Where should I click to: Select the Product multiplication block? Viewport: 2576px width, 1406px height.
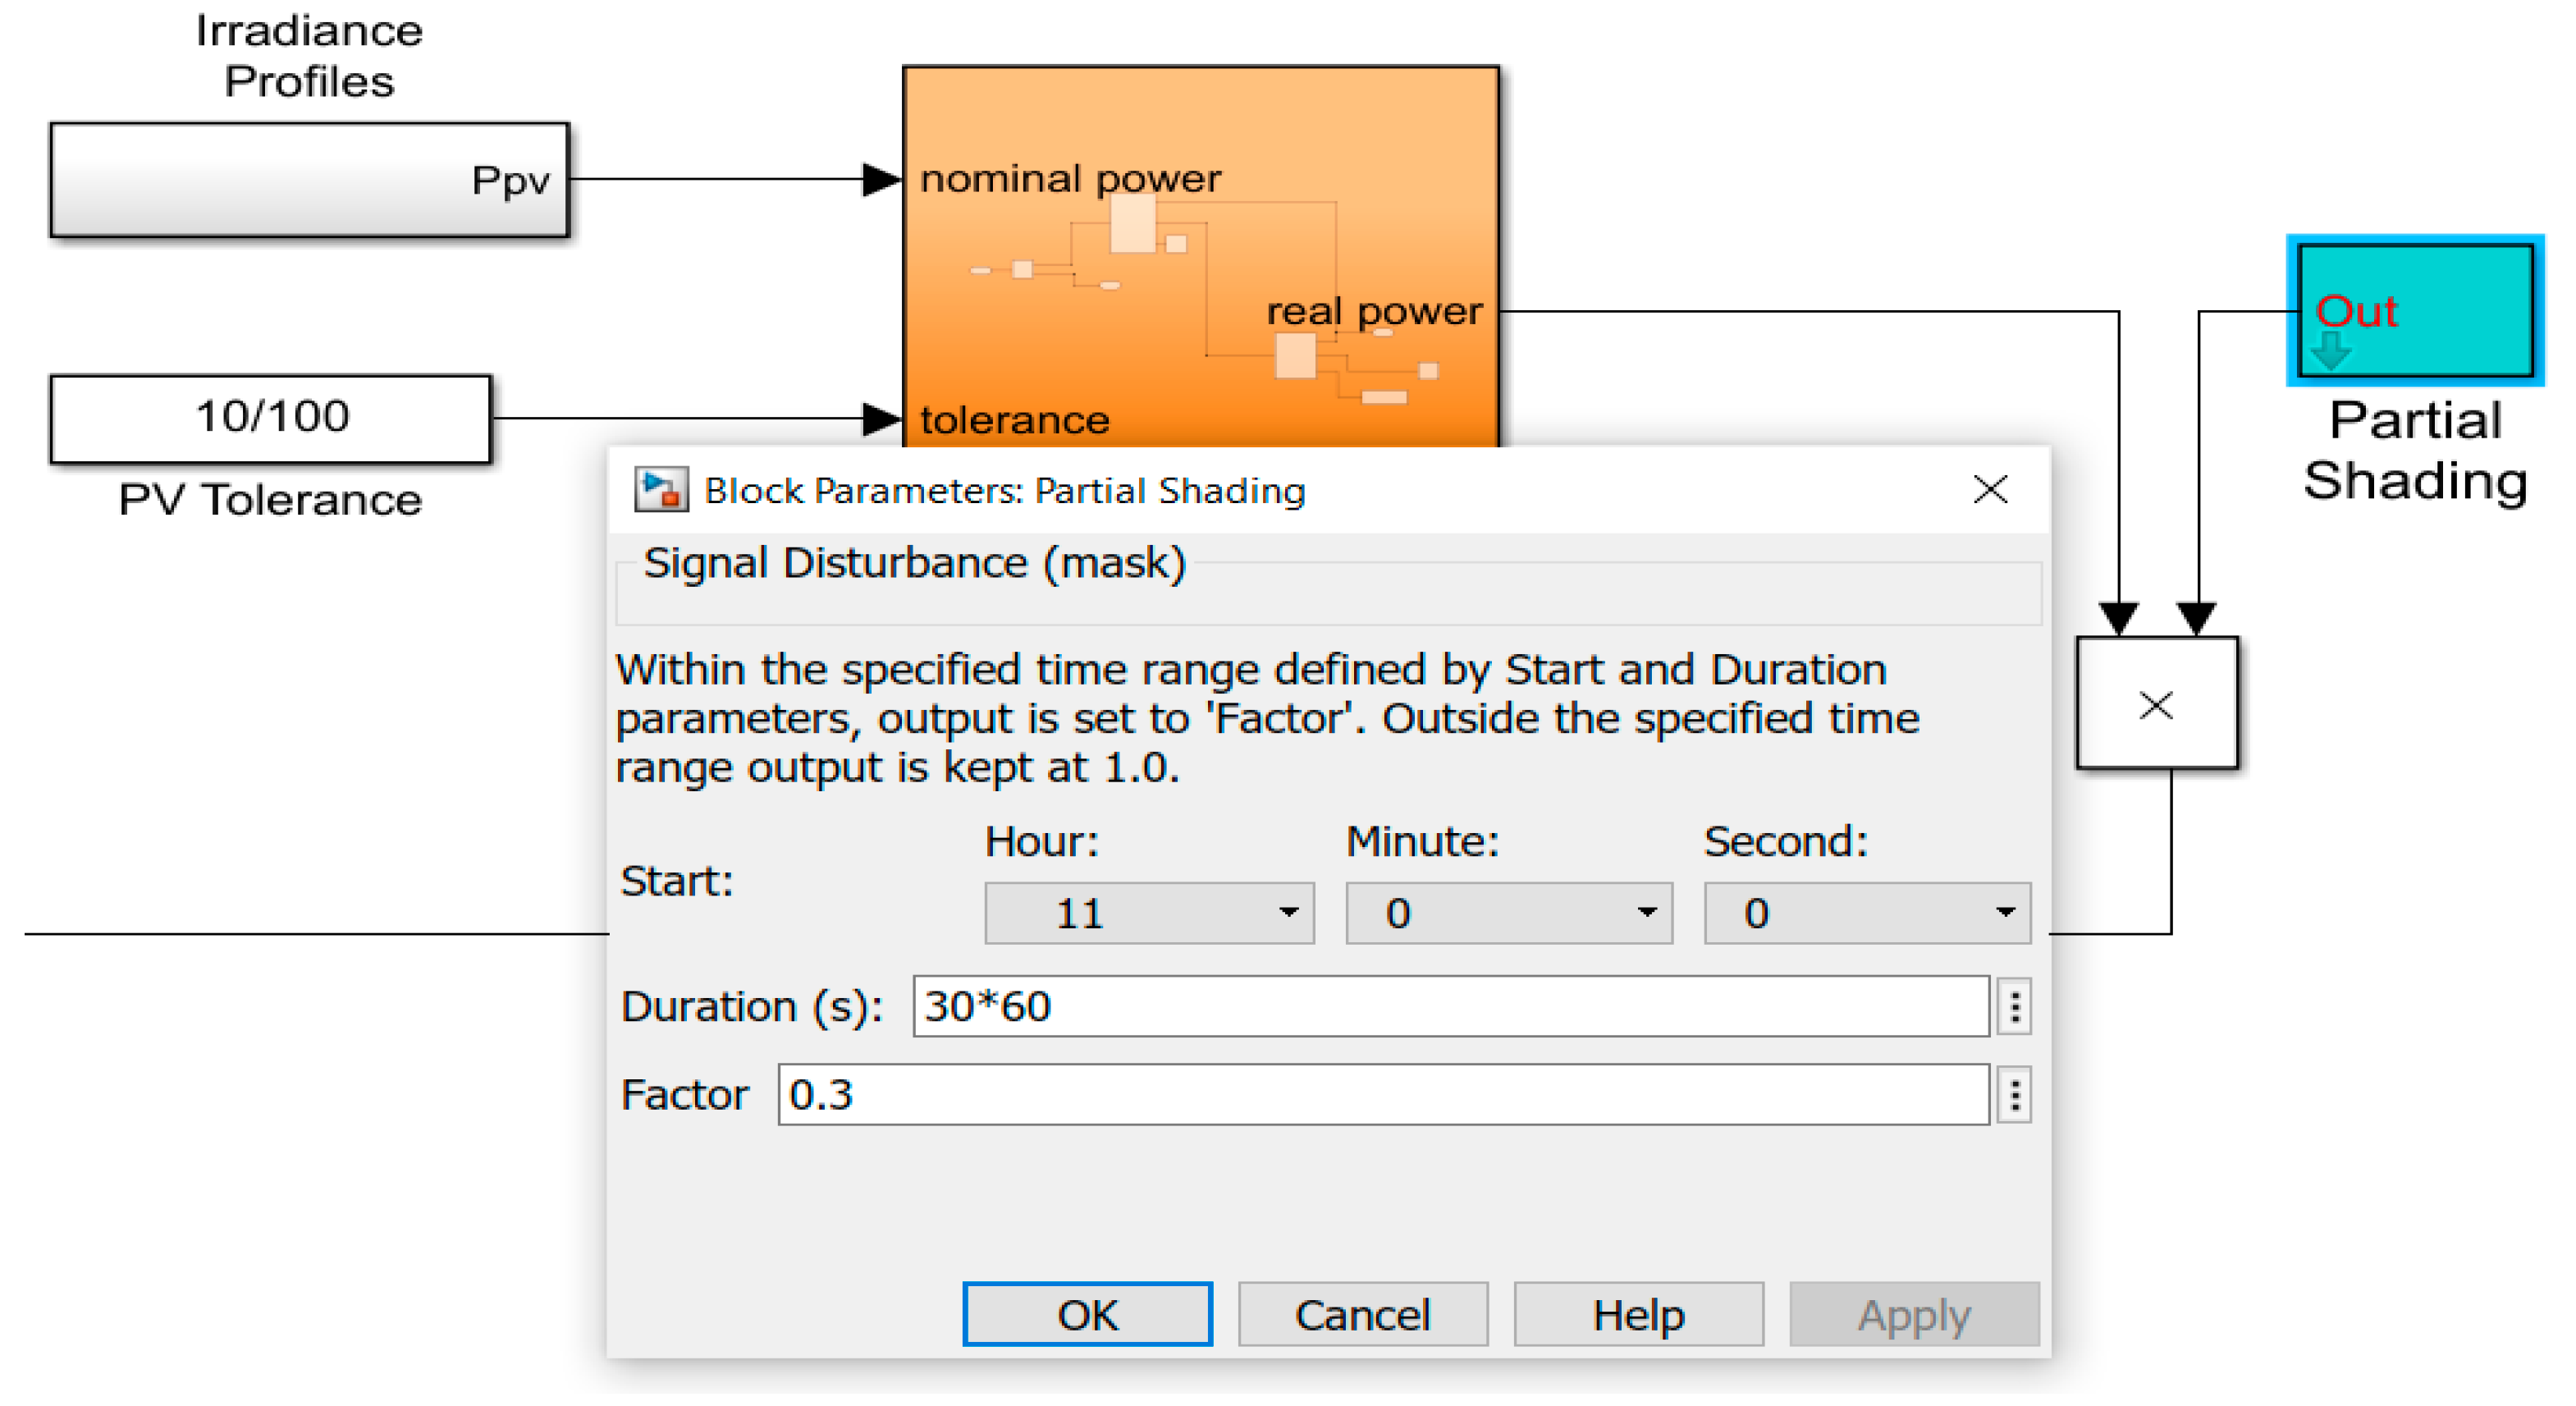(2156, 704)
